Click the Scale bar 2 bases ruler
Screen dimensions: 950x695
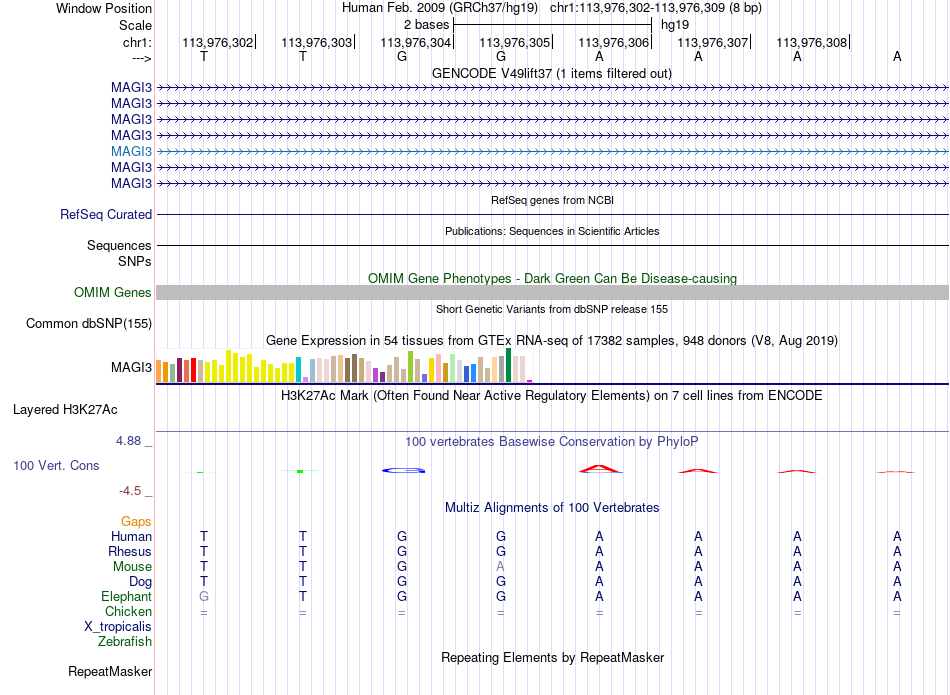552,25
